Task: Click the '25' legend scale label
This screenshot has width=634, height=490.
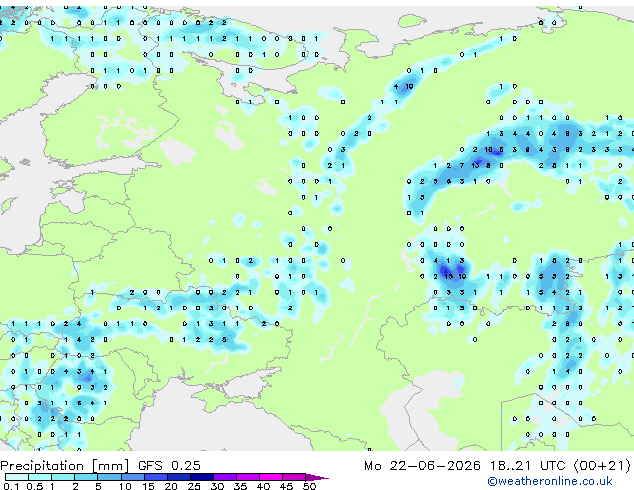Action: (194, 486)
